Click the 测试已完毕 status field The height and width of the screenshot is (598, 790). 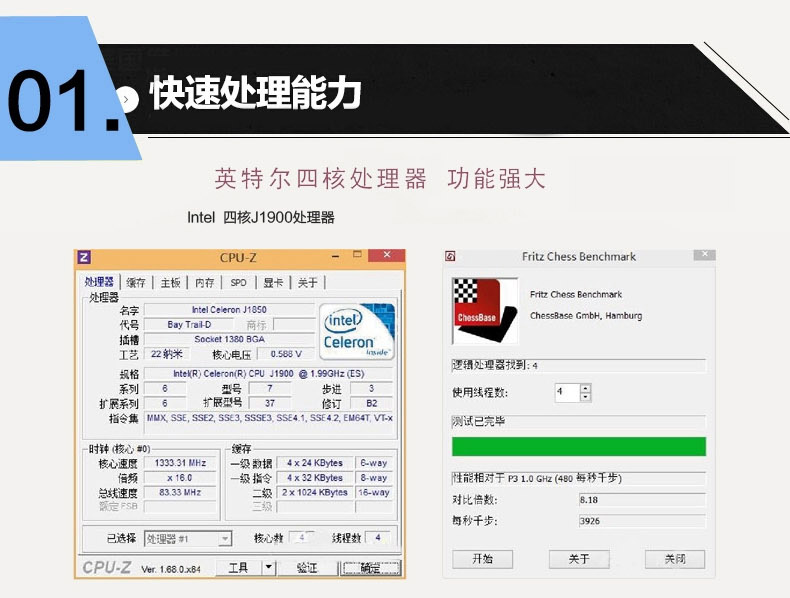(x=579, y=422)
